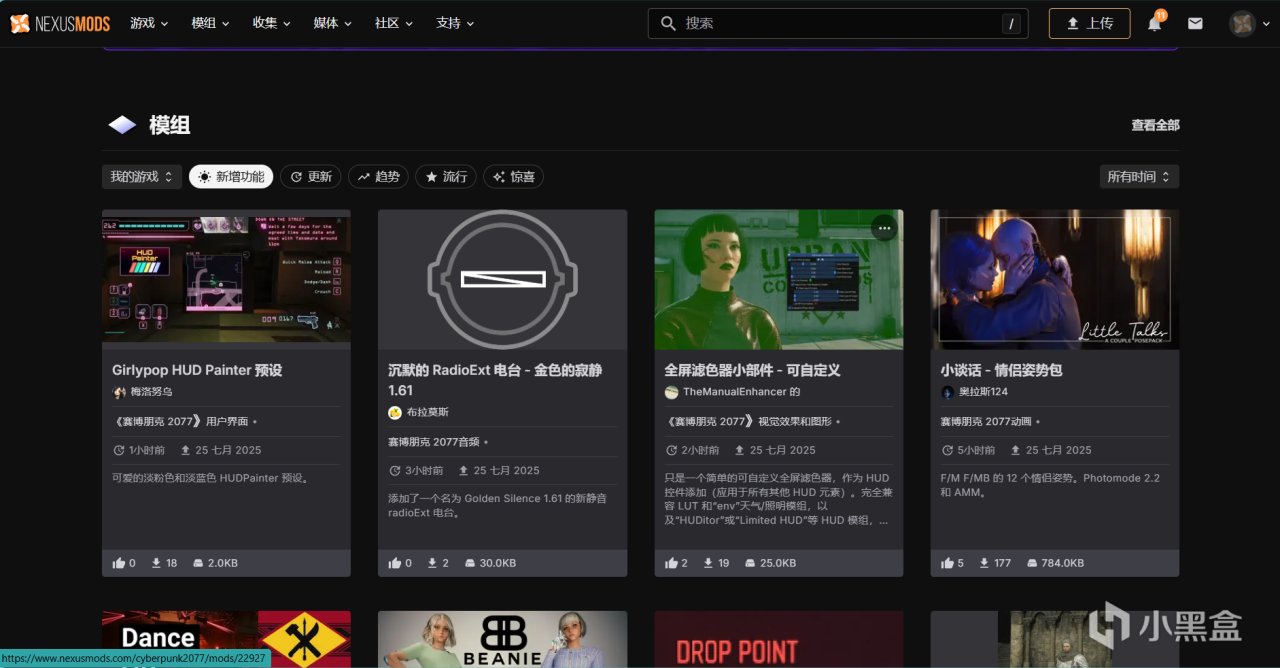Open the Little Talks couple posepack thumbnail
The height and width of the screenshot is (668, 1280).
point(1055,279)
